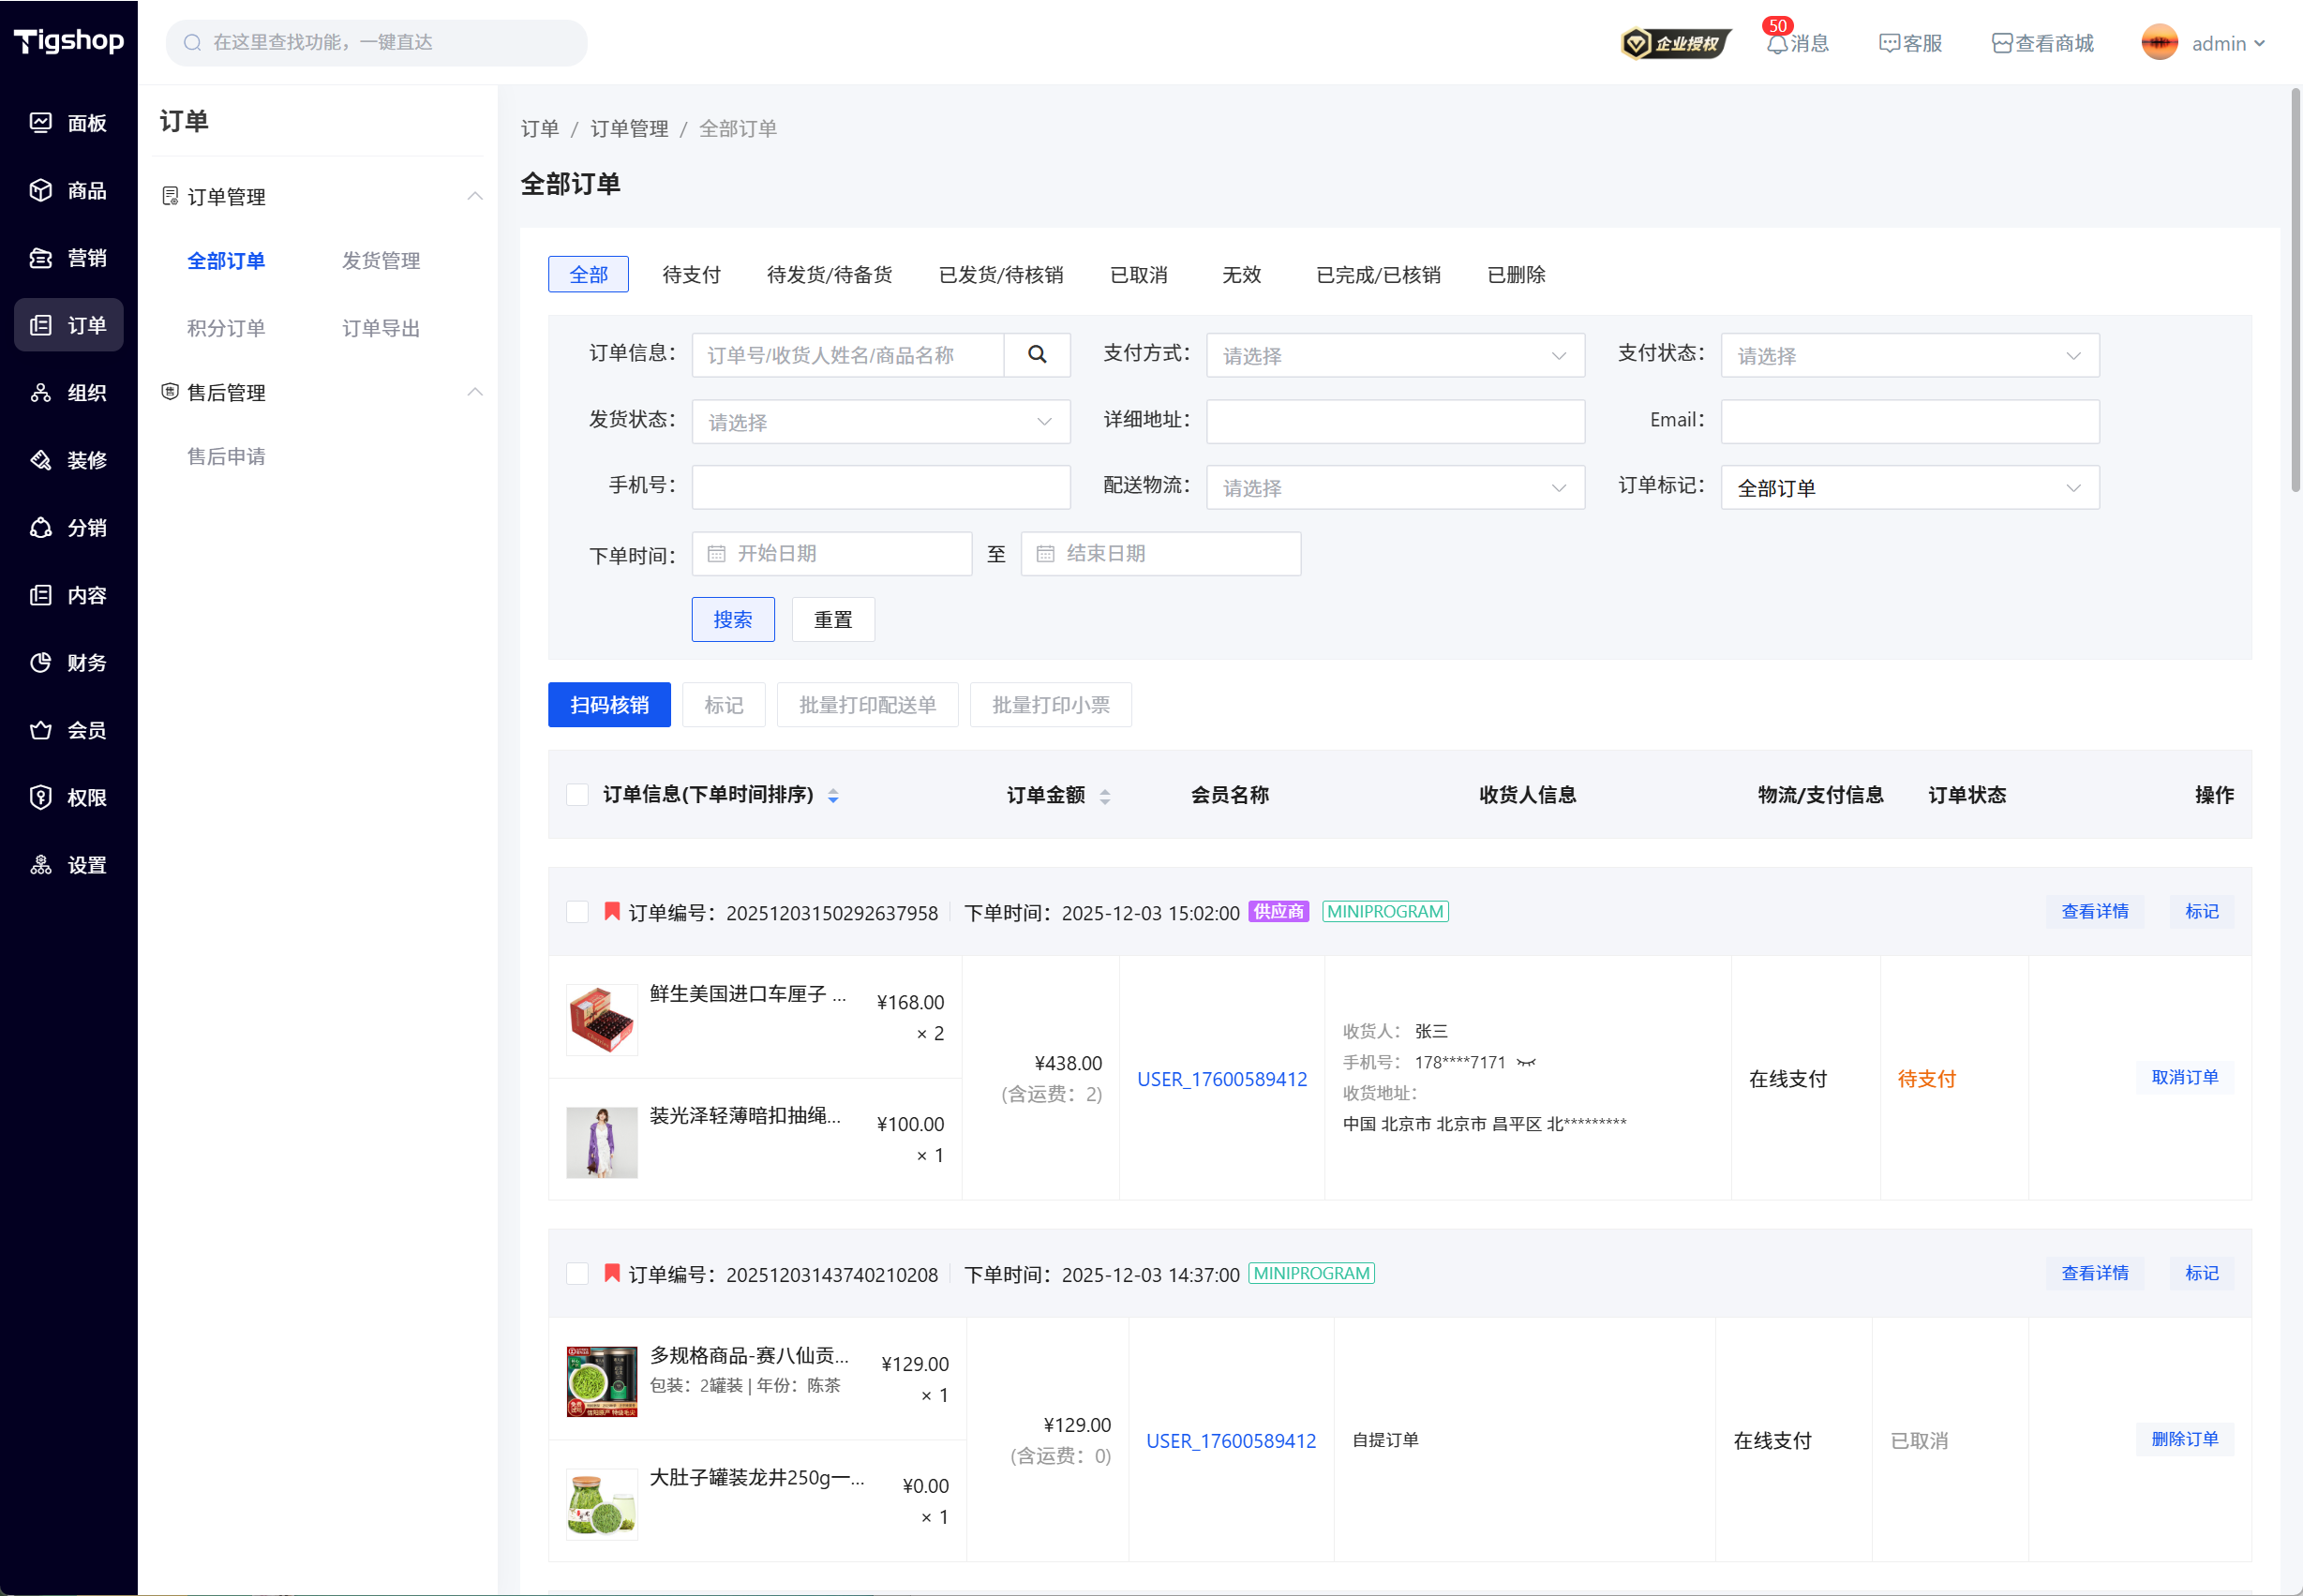Viewport: 2303px width, 1596px height.
Task: Open 发货管理 in the order submenu
Action: coord(380,261)
